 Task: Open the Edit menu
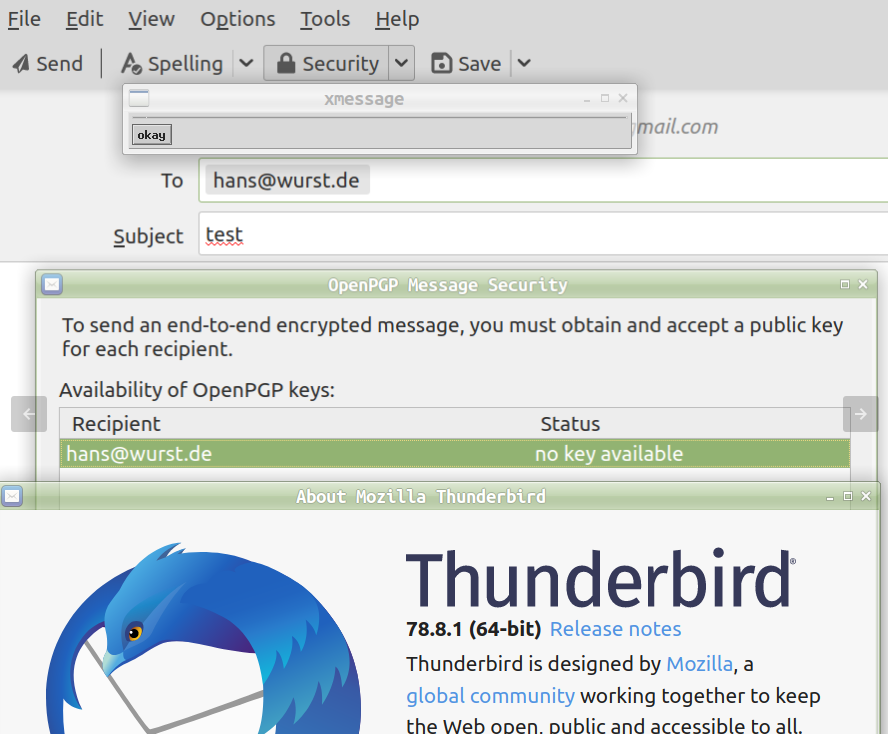(84, 19)
